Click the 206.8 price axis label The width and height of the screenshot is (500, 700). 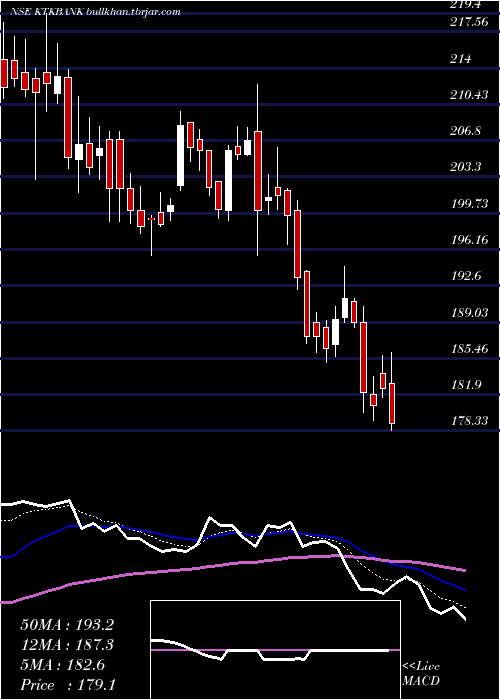[x=466, y=131]
